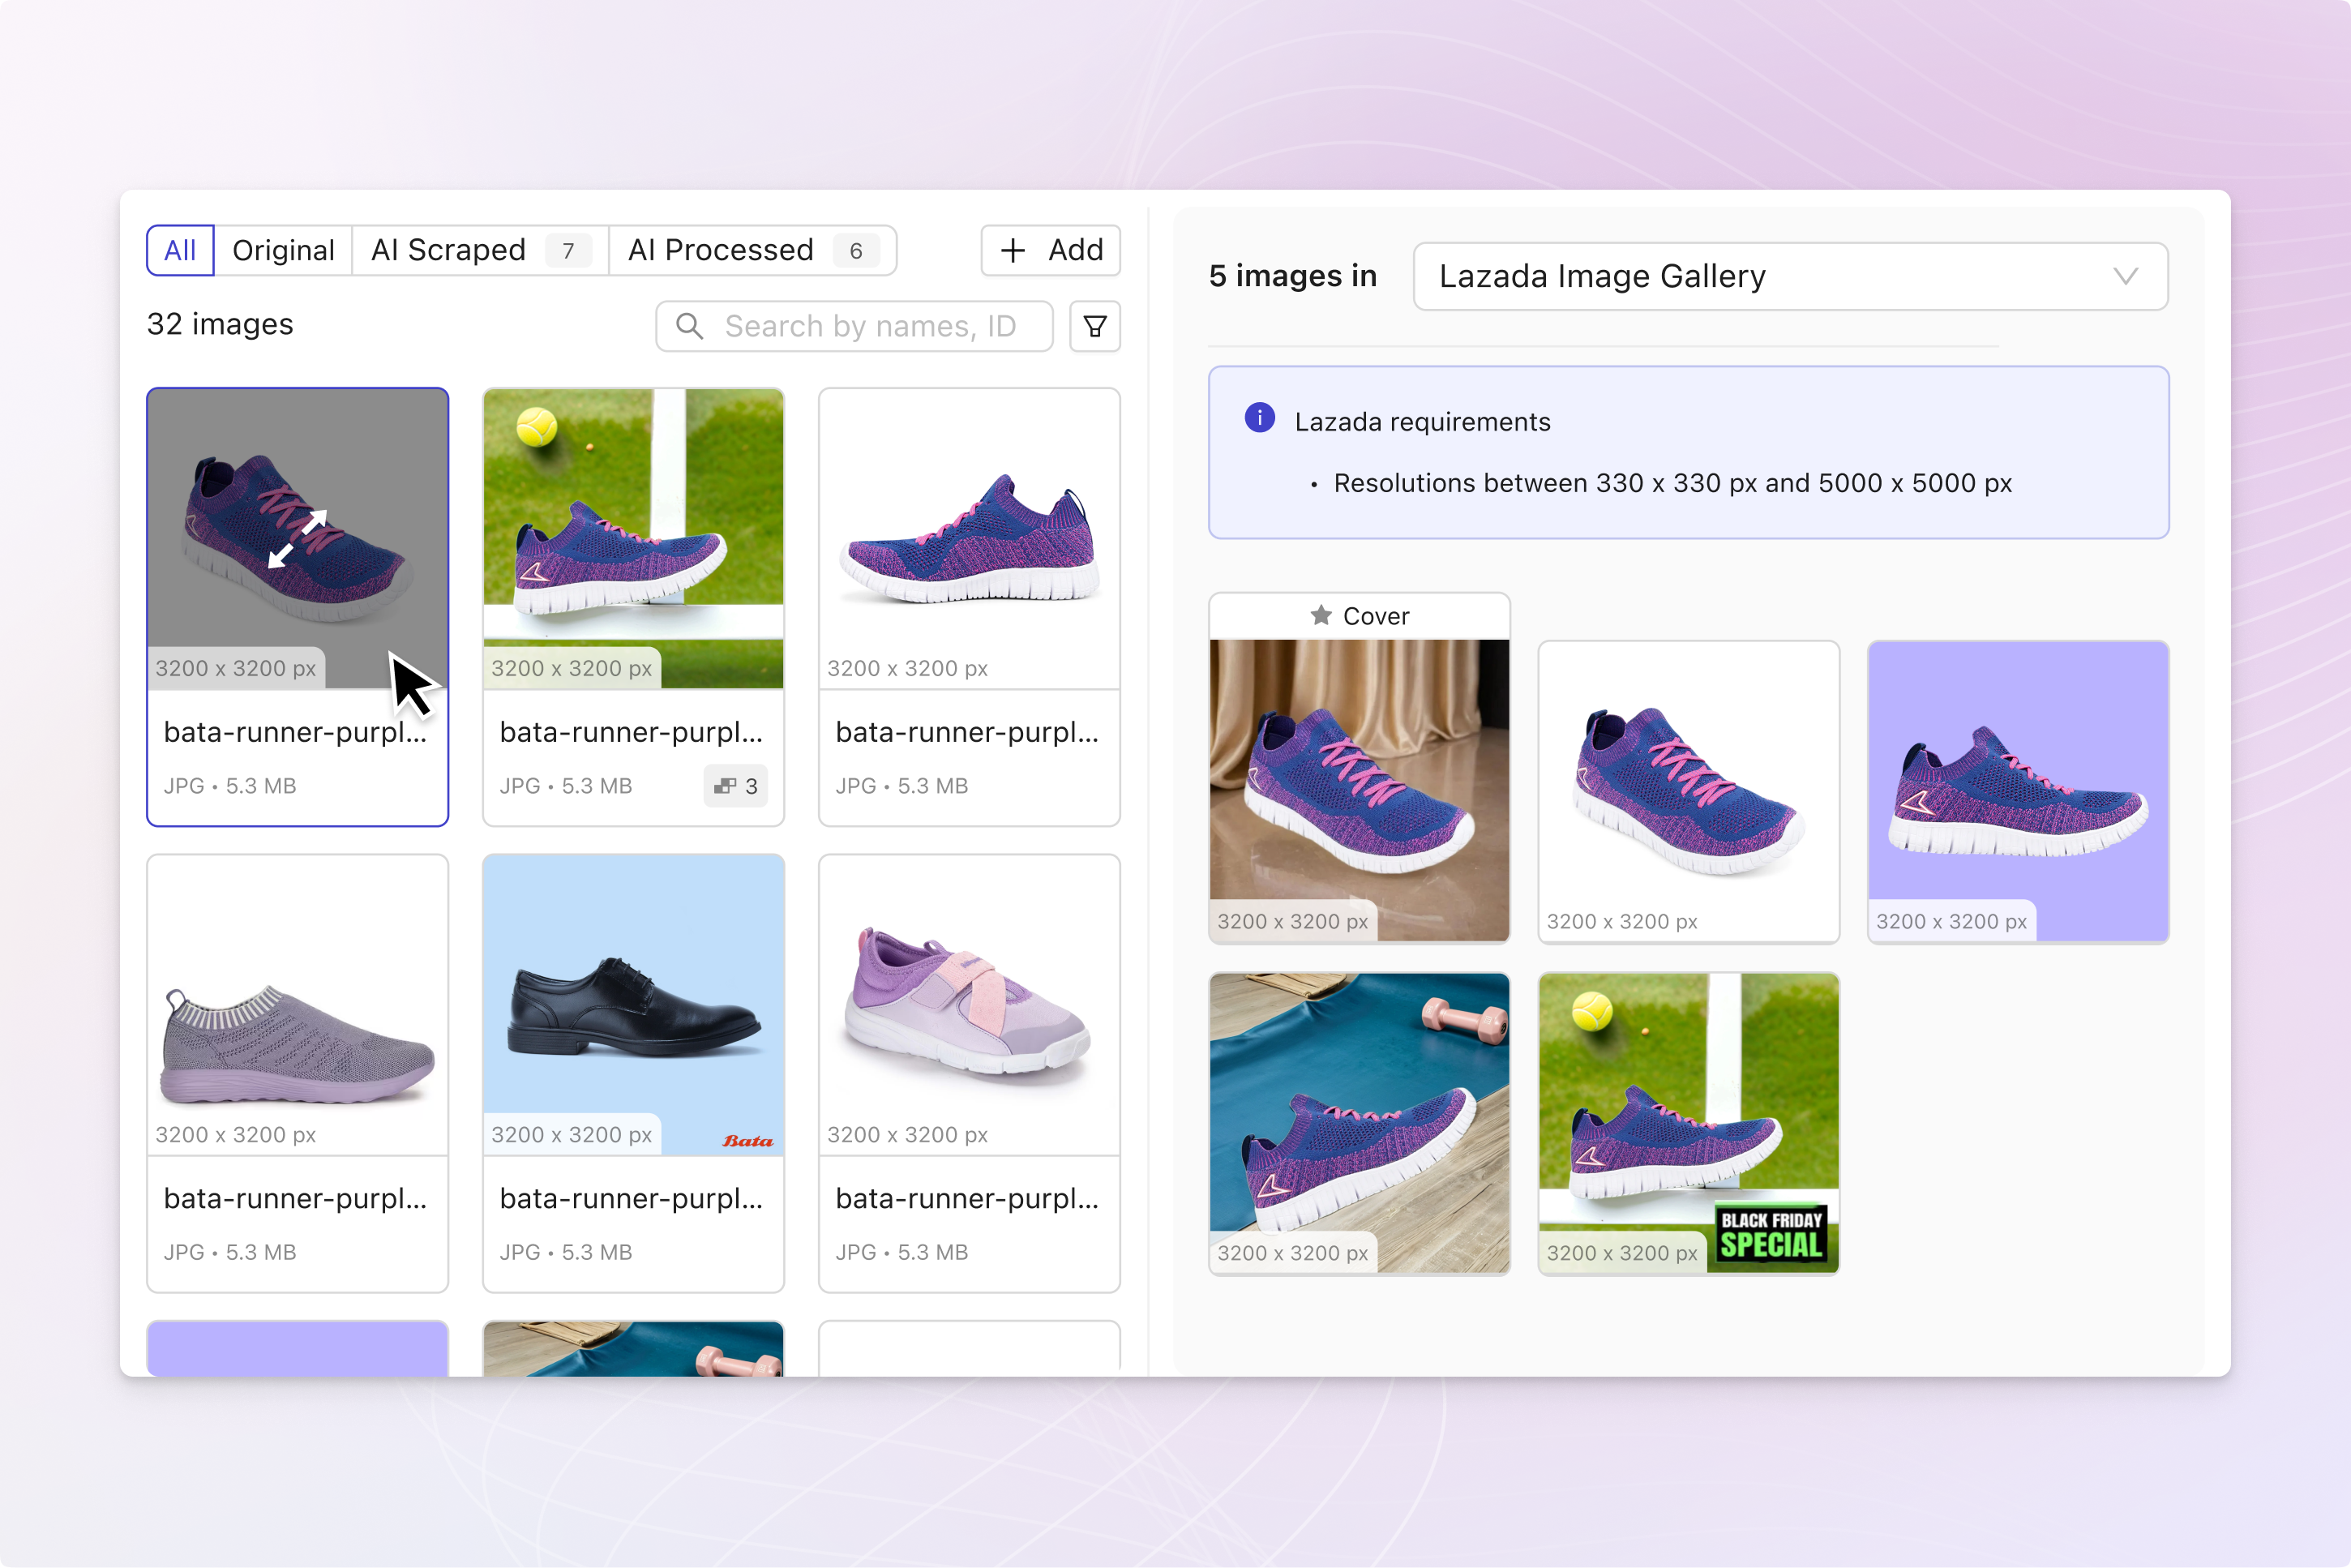The width and height of the screenshot is (2351, 1568).
Task: Click the file name under the grey slip-on shoe
Action: coord(295,1198)
